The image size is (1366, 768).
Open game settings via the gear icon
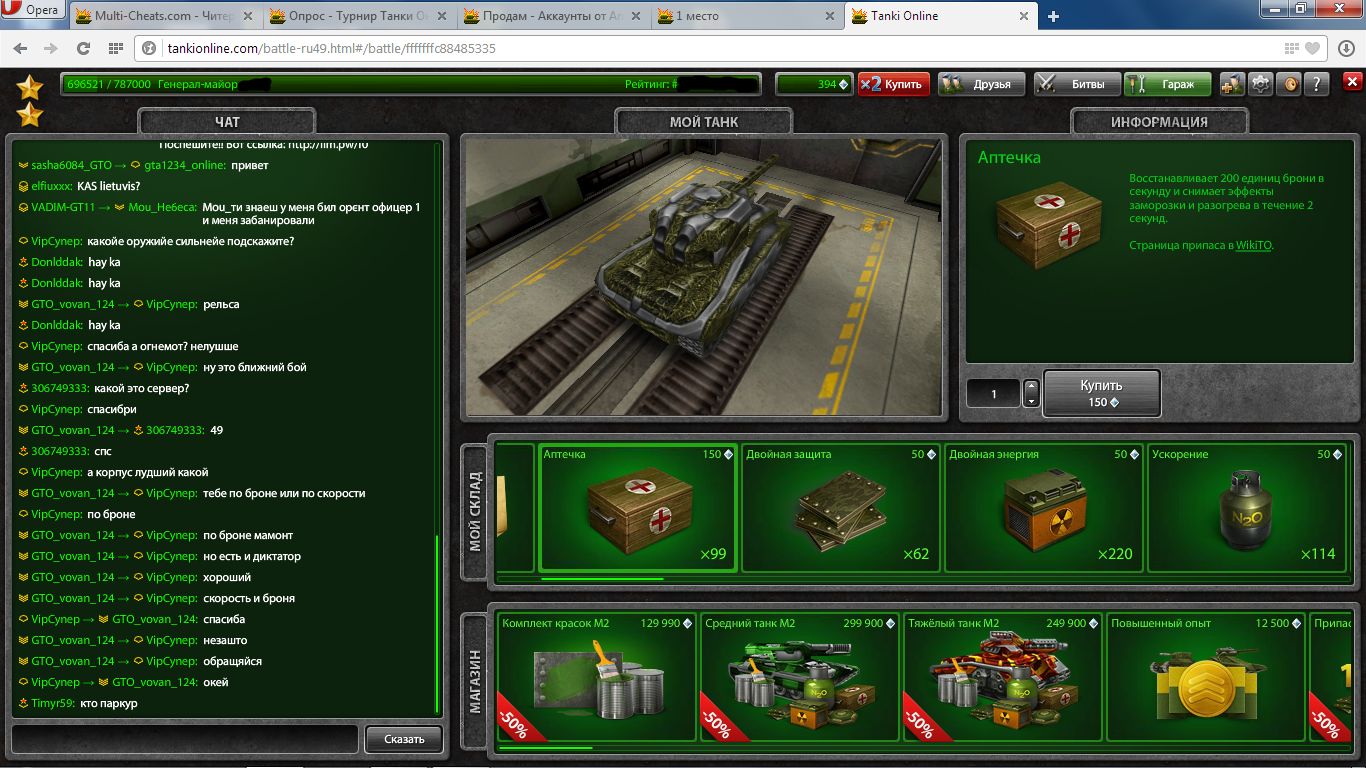point(1261,84)
